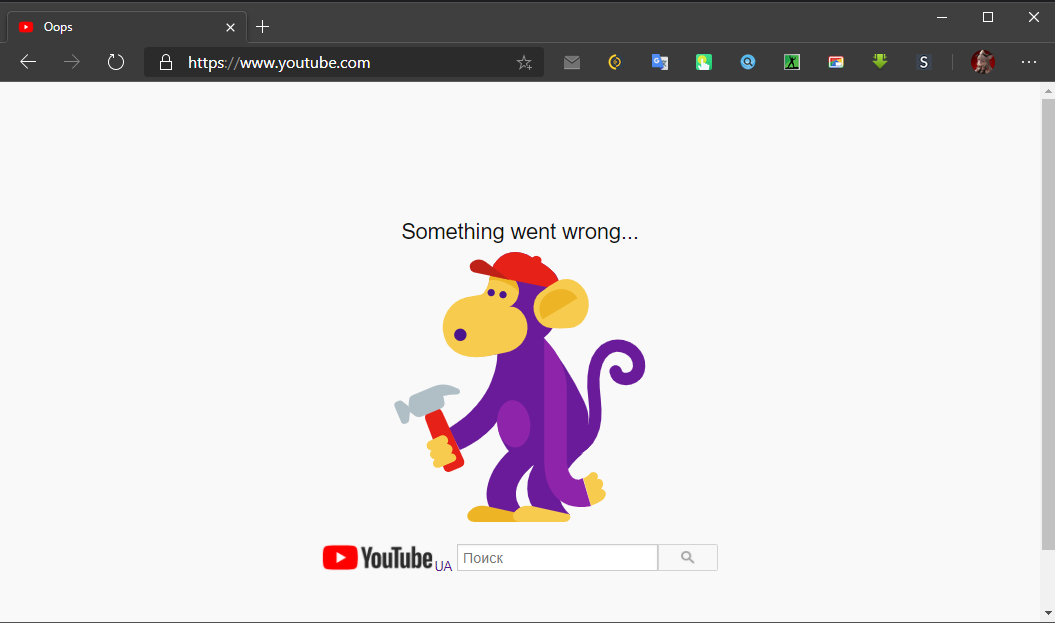Open a new tab with the plus
This screenshot has height=623, width=1055.
coord(262,27)
